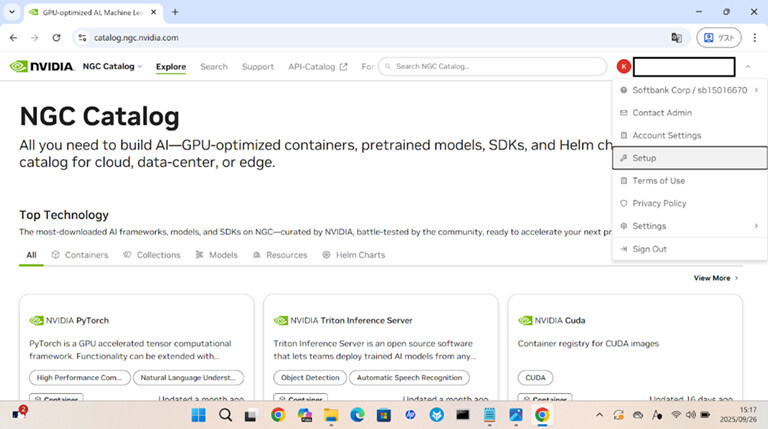768x429 pixels.
Task: Open Terms of Use menu entry
Action: tap(690, 181)
